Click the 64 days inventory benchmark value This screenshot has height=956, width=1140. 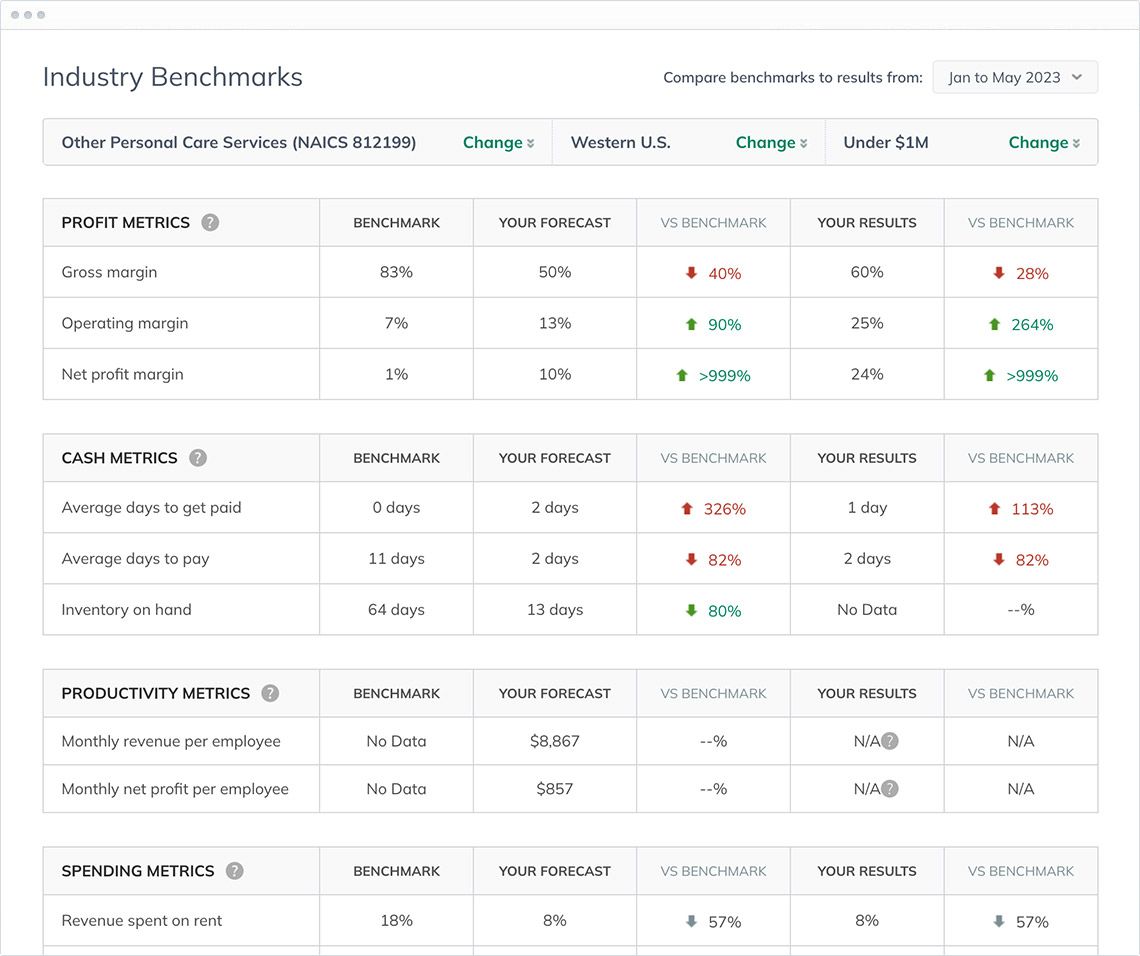396,609
